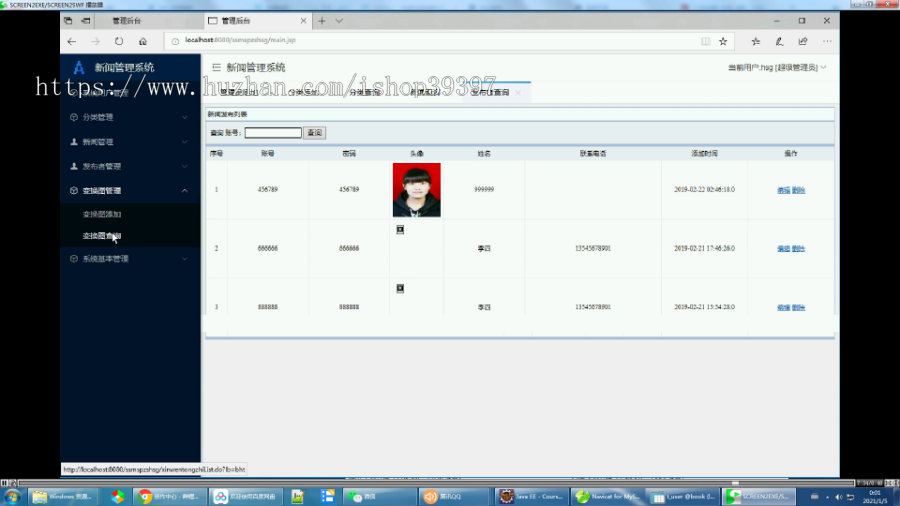Open Windows 资源 explorer taskbar item
This screenshot has width=900, height=506.
tap(63, 496)
